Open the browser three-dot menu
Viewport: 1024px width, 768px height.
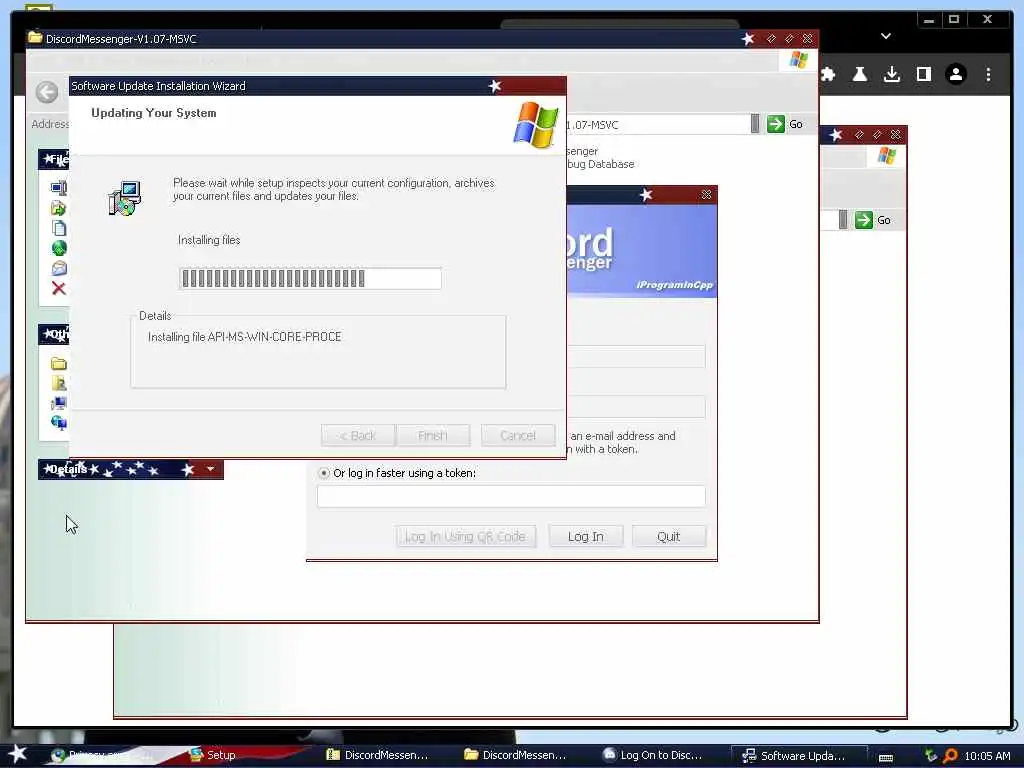tap(988, 74)
